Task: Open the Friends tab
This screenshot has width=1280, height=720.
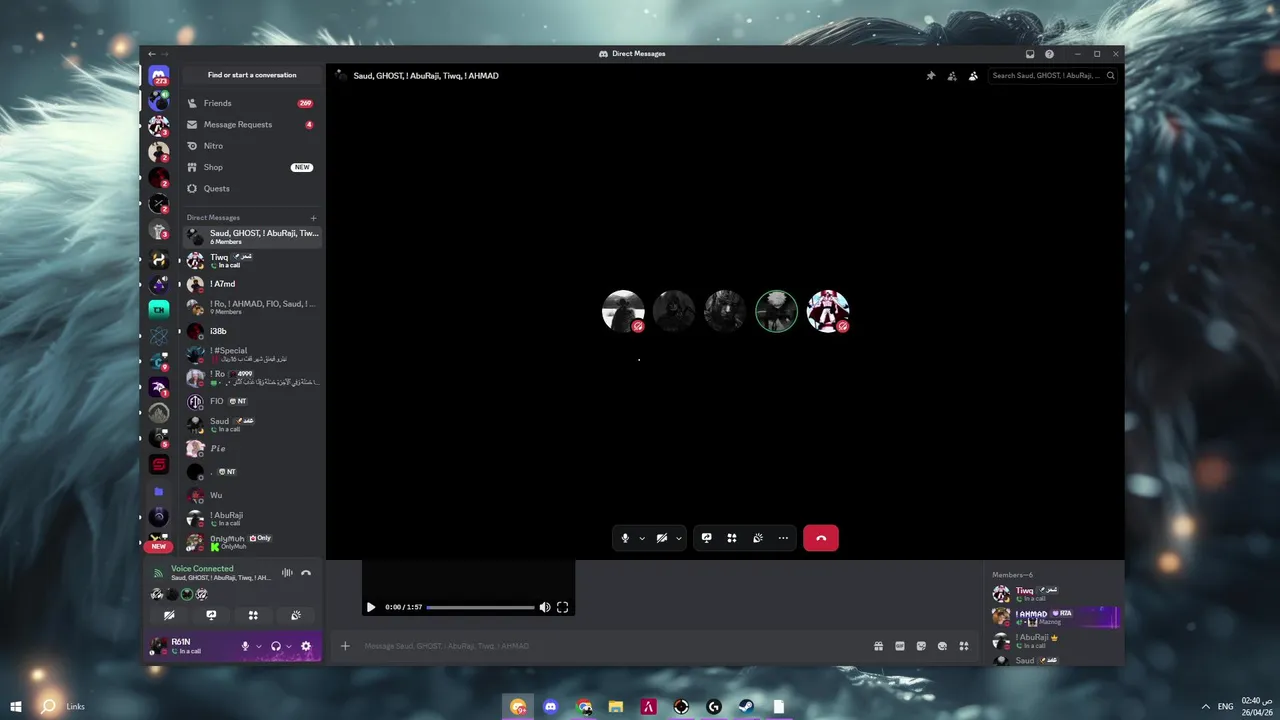Action: click(x=252, y=103)
